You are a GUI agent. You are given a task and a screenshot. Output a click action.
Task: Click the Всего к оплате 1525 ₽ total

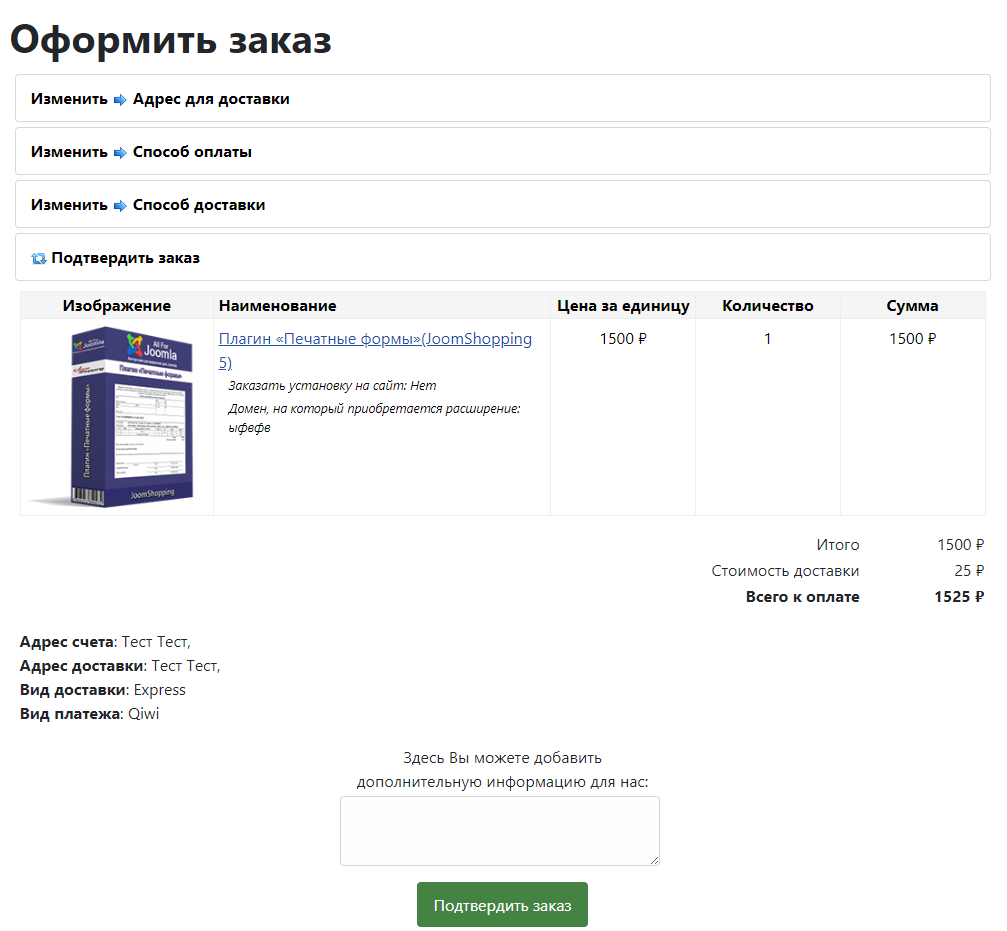(x=959, y=596)
